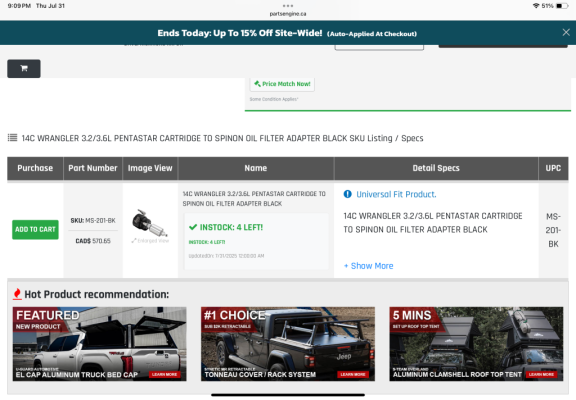The image size is (576, 400).
Task: Open the EL Cap Aluminum Truck Bed Cap banner
Action: coord(100,344)
